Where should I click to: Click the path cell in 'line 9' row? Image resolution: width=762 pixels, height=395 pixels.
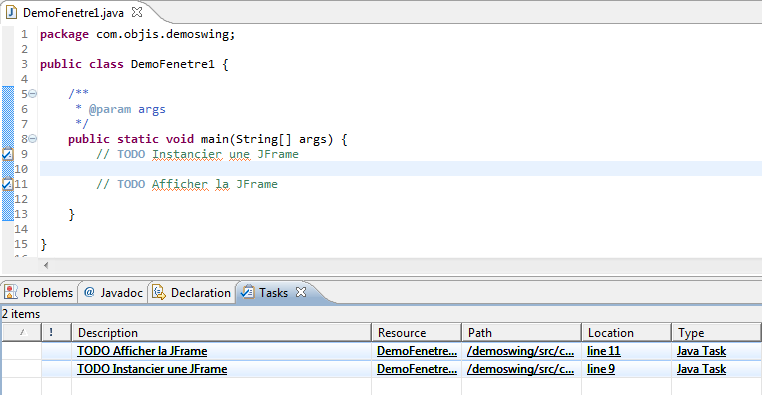click(520, 369)
